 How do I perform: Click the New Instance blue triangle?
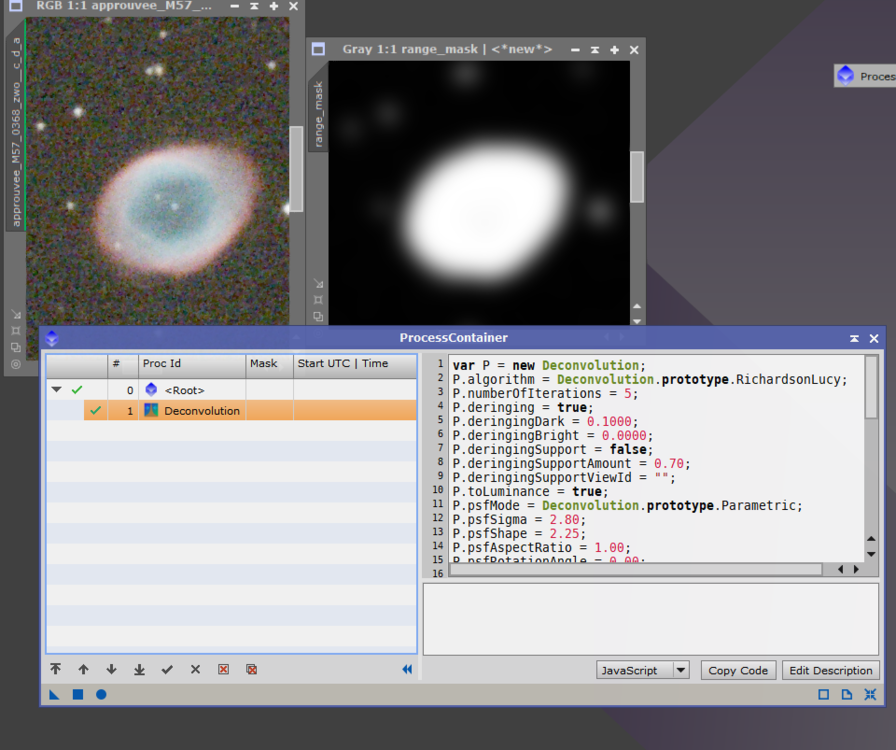[x=54, y=695]
